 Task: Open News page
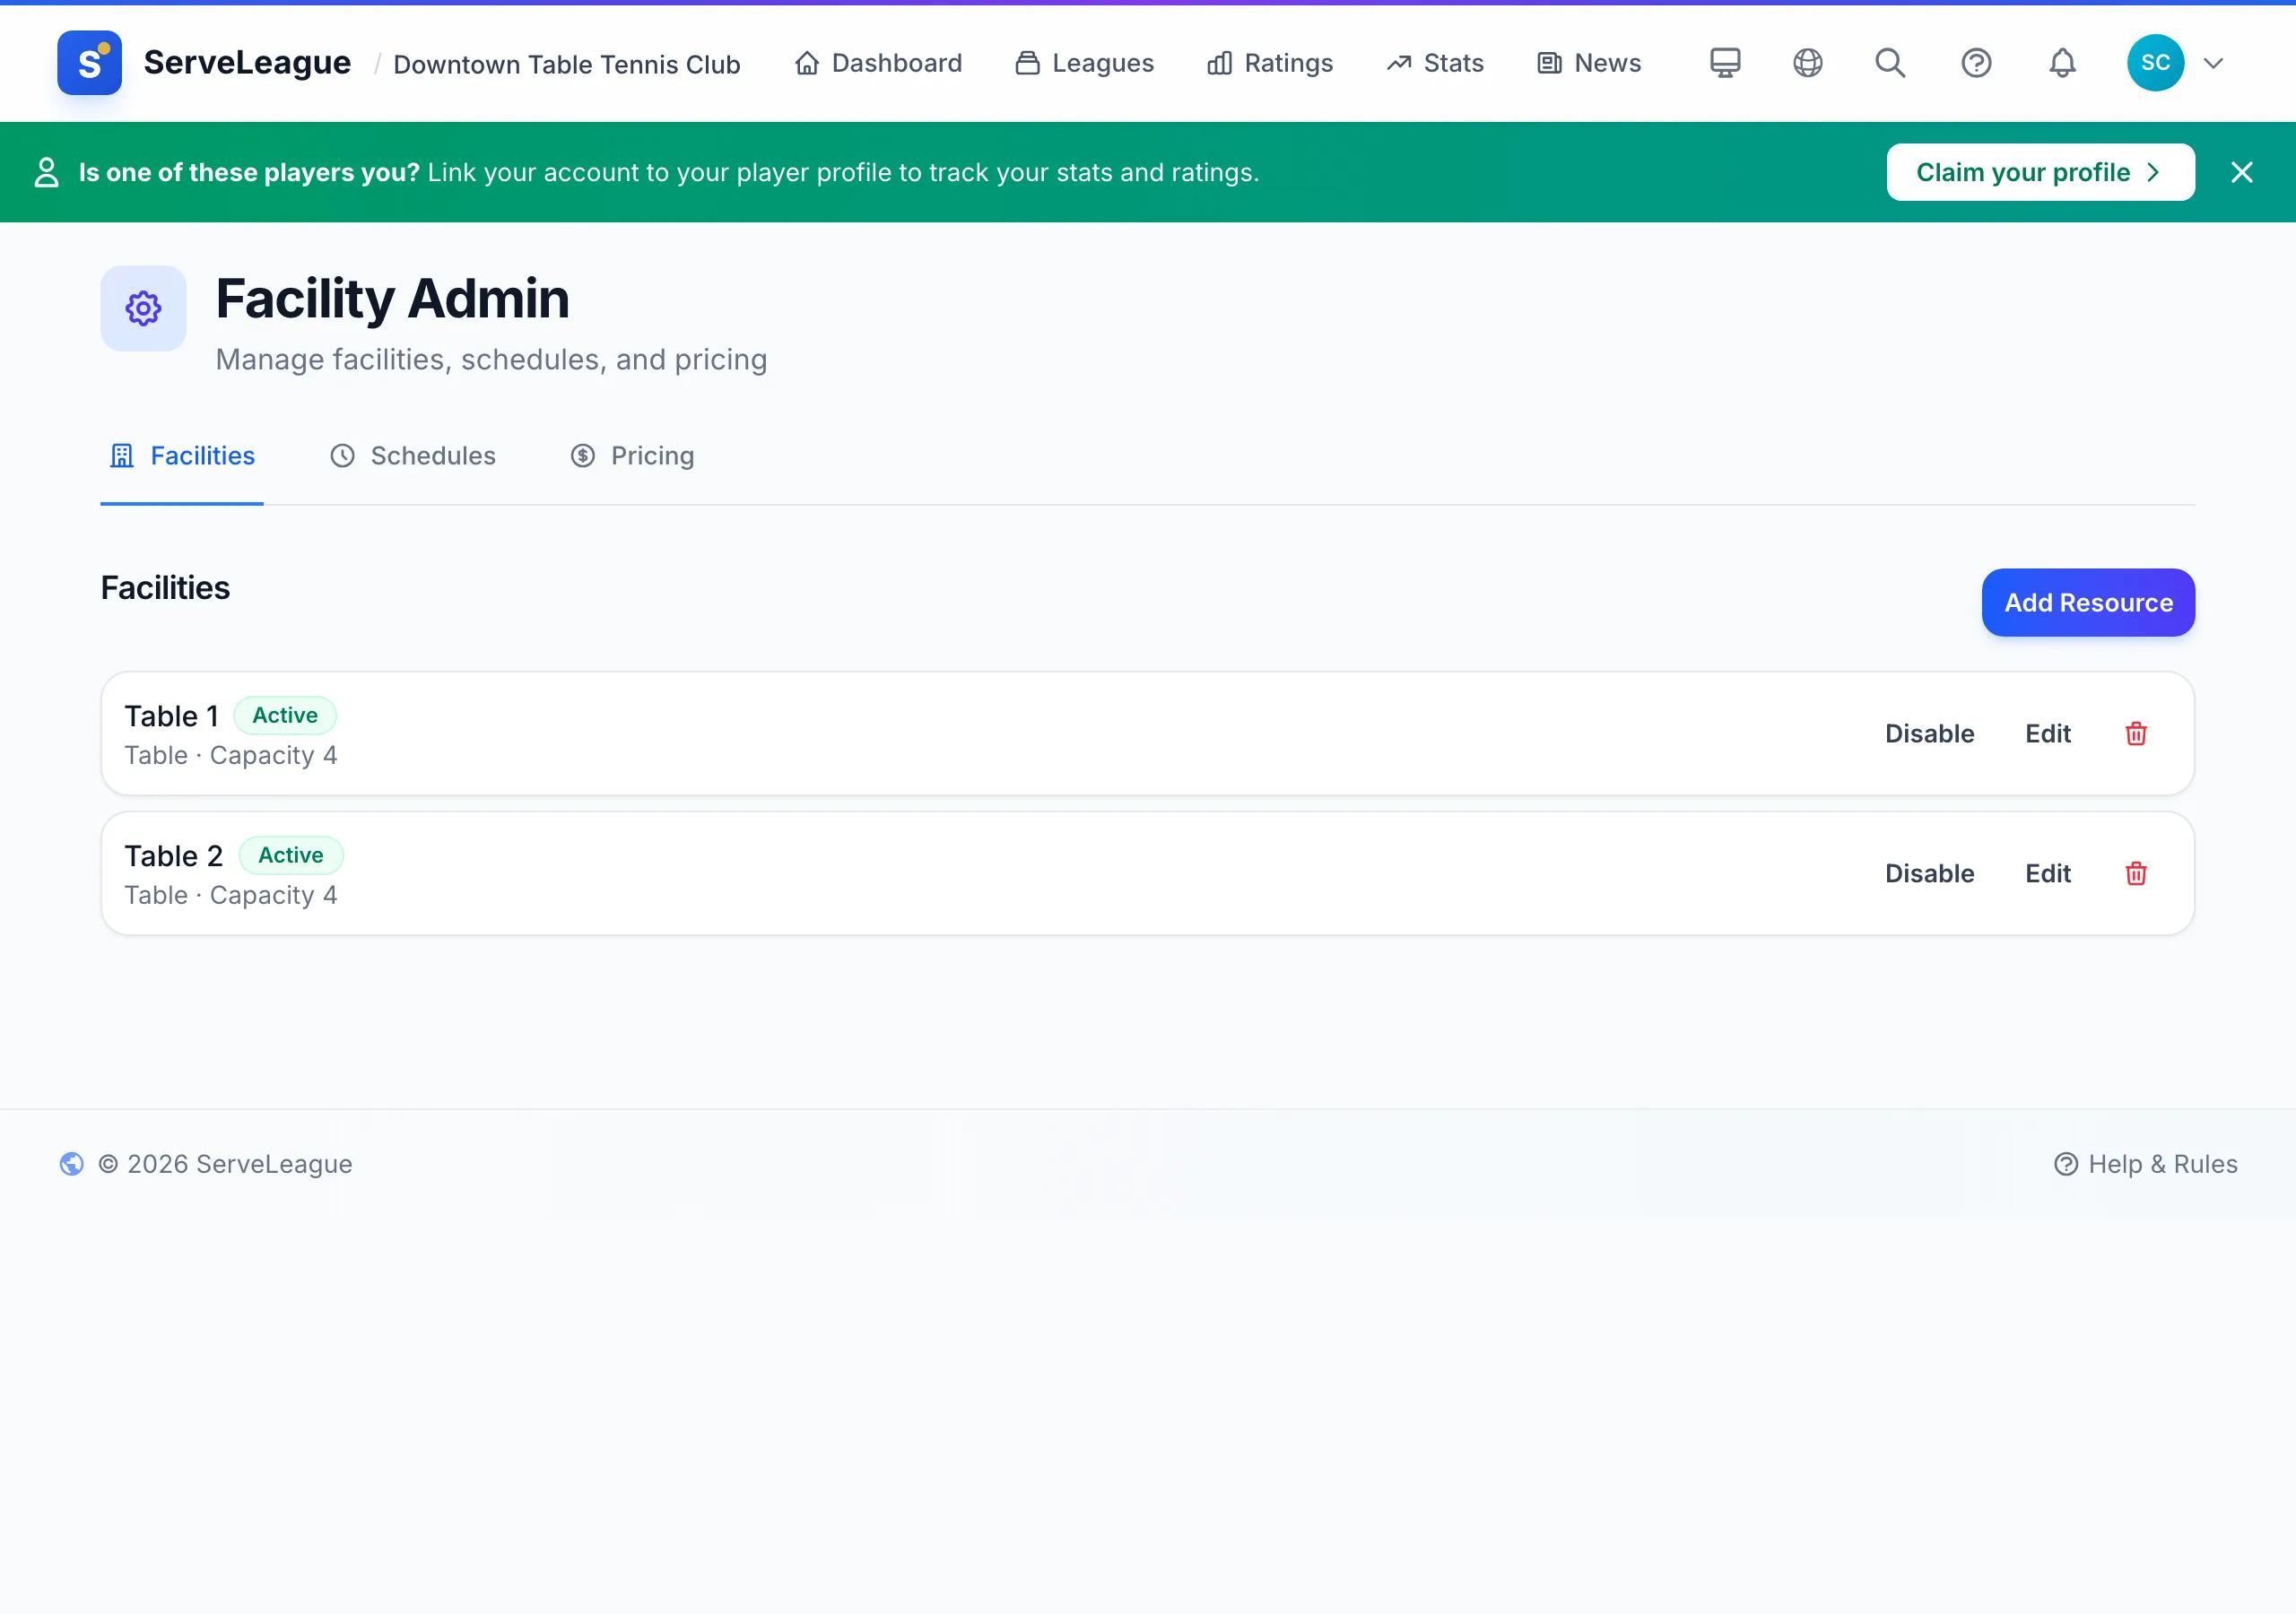(x=1589, y=63)
